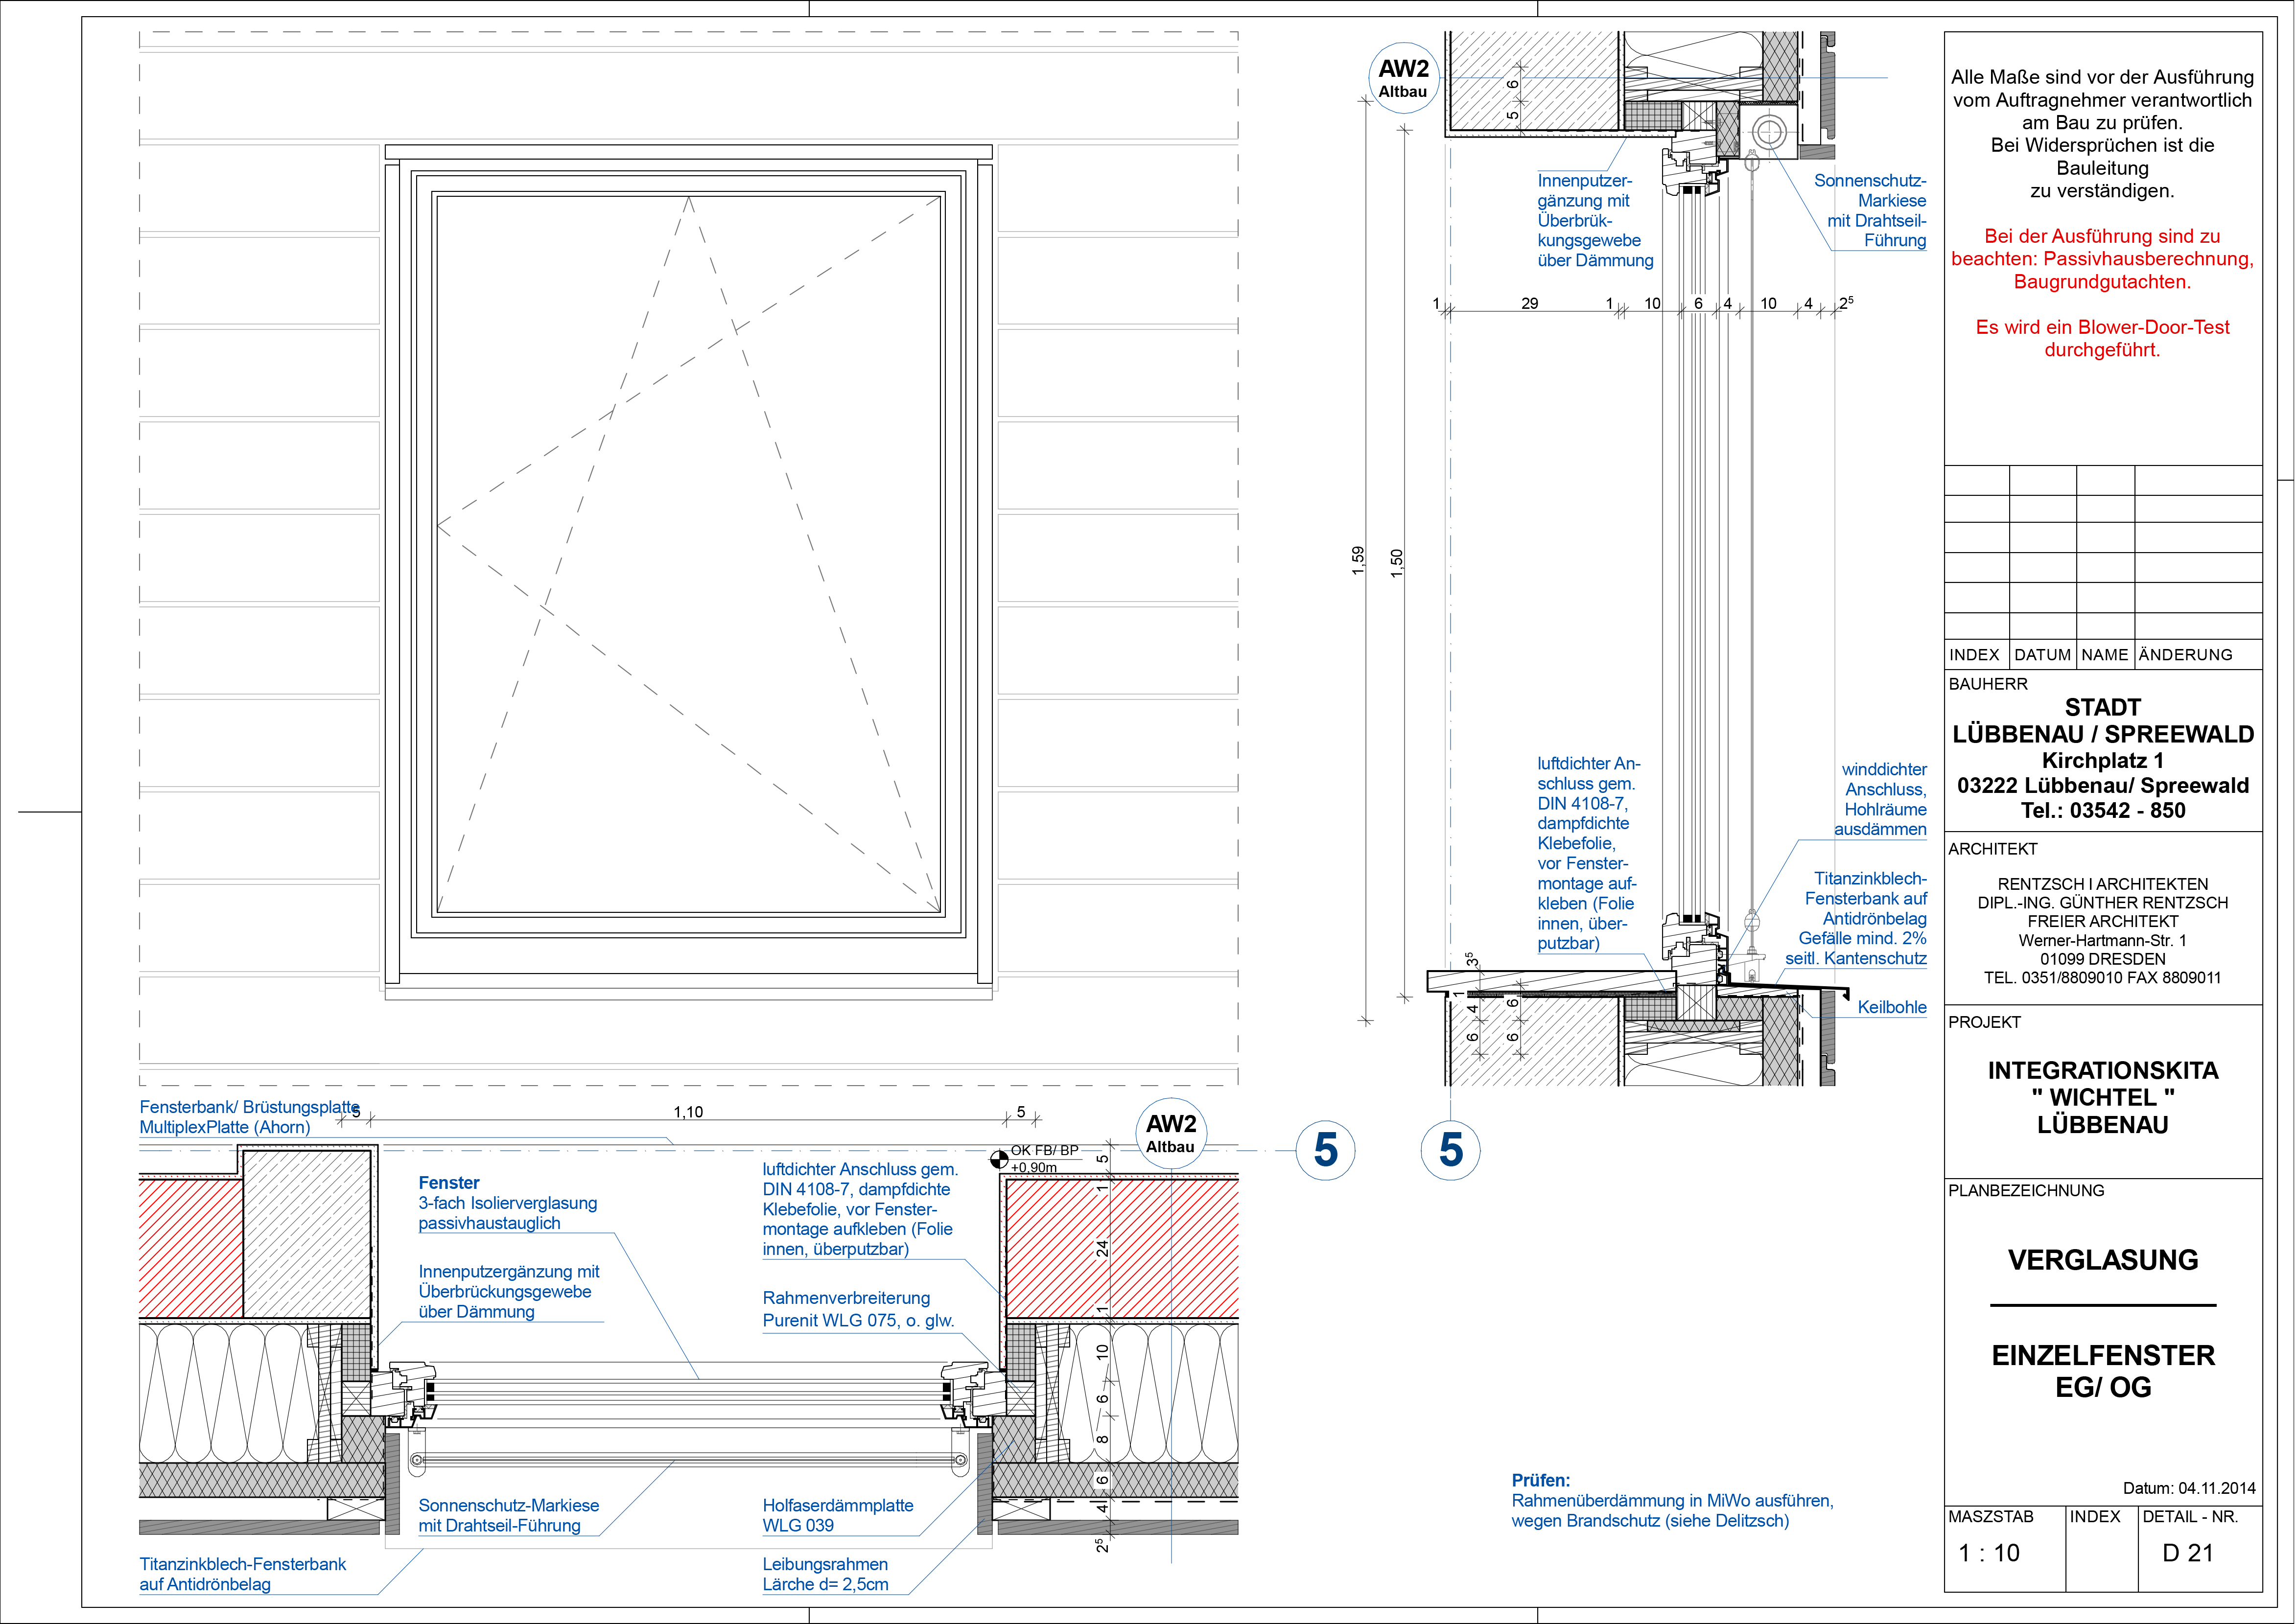The width and height of the screenshot is (2296, 1624).
Task: Click the right axis 5 circle marker
Action: pyautogui.click(x=1450, y=1150)
